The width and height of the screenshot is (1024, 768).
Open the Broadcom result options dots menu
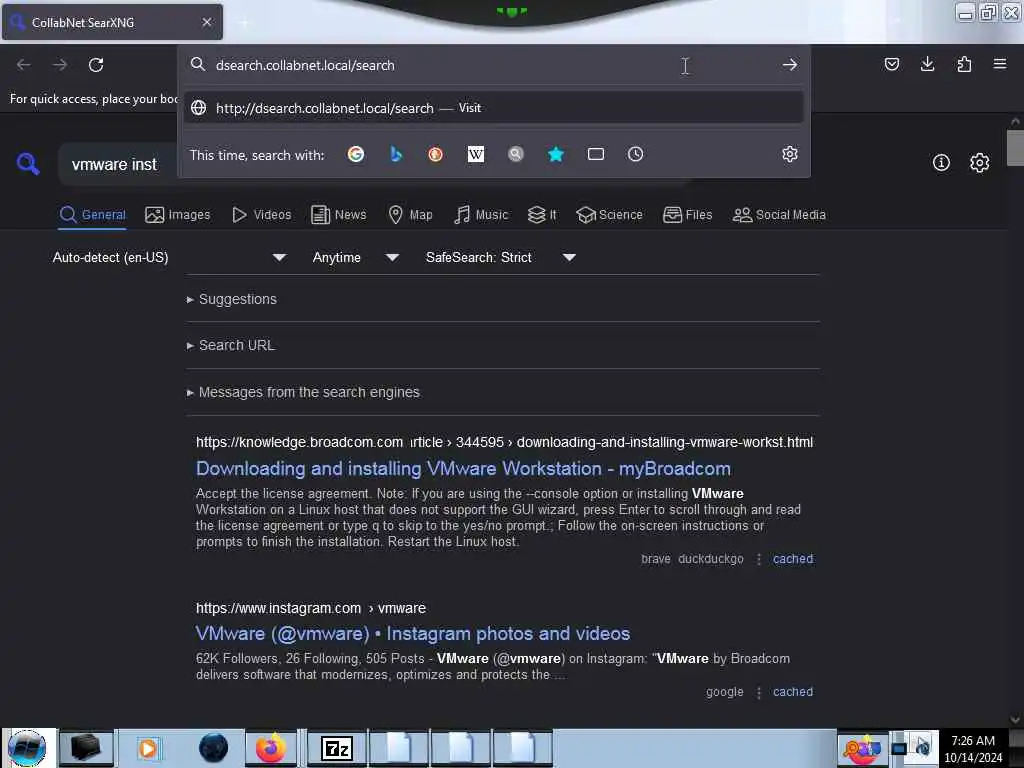point(758,559)
